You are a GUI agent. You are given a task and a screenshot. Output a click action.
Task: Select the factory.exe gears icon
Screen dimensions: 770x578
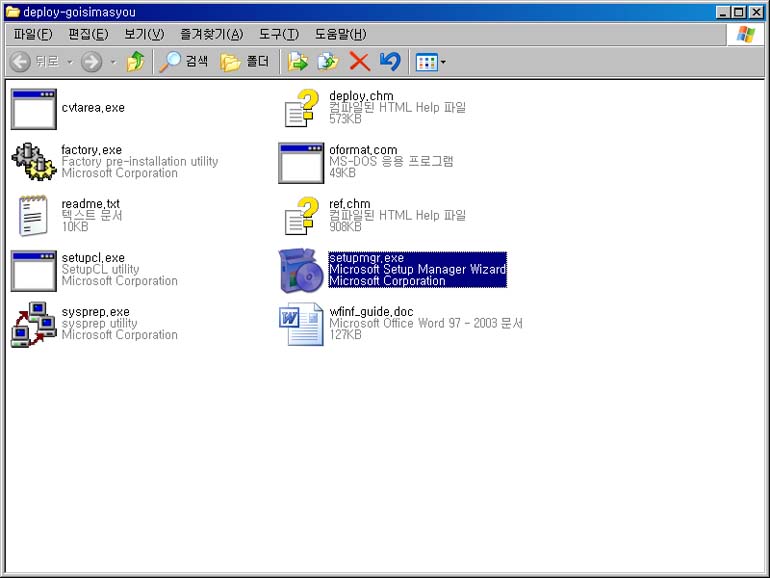[x=33, y=162]
